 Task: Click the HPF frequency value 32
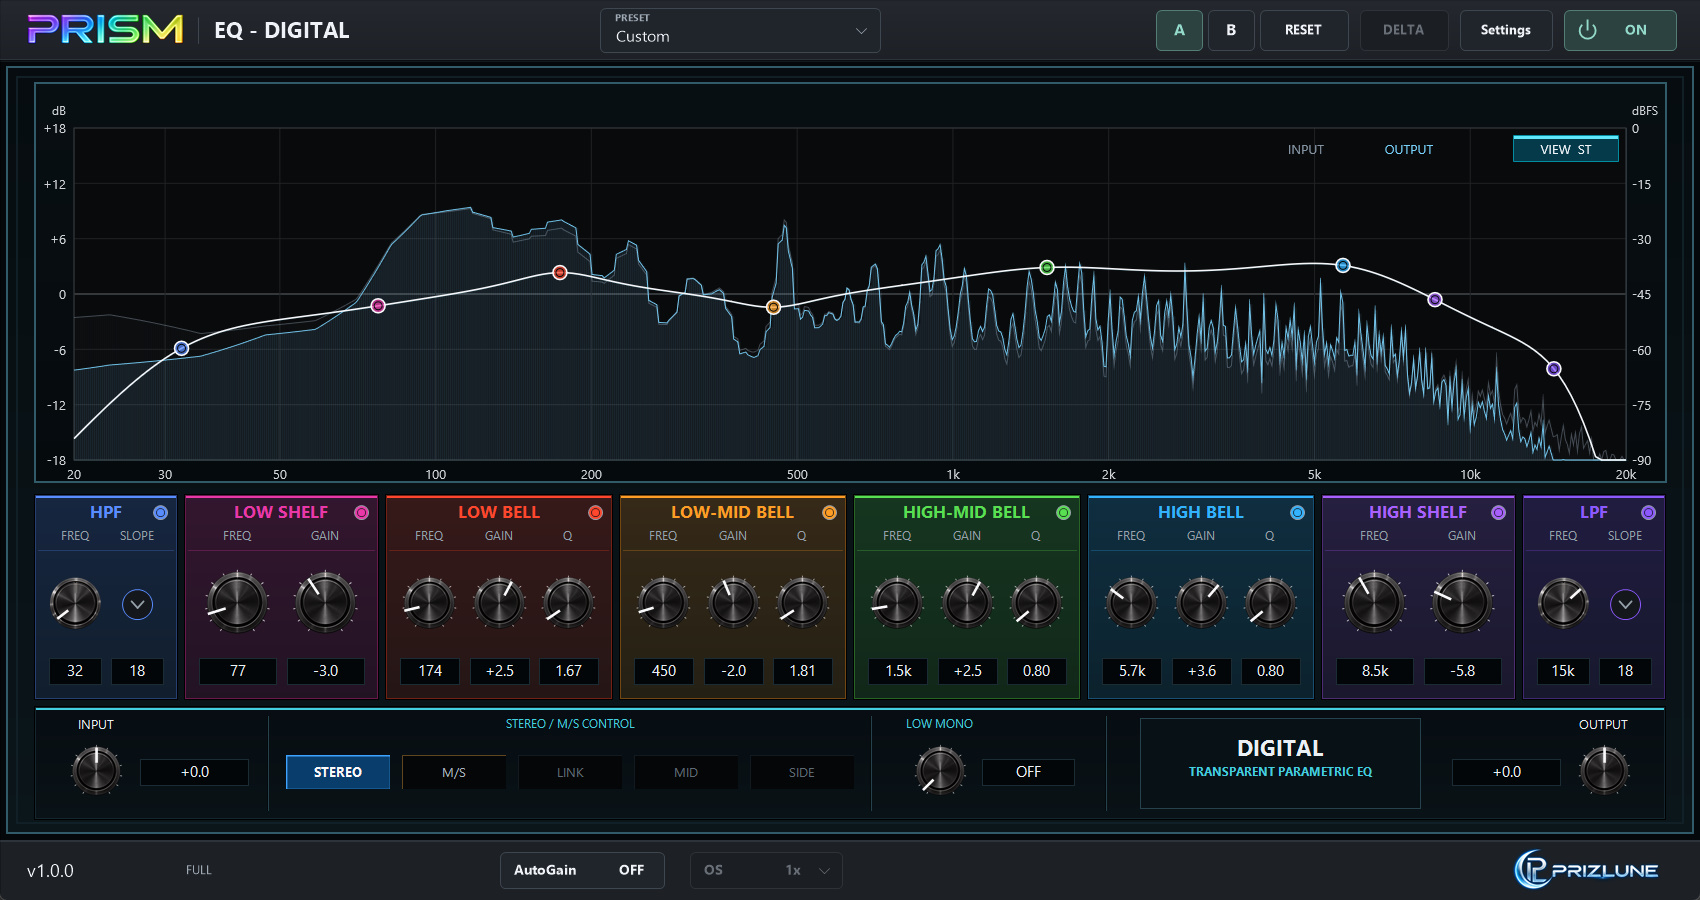(75, 671)
